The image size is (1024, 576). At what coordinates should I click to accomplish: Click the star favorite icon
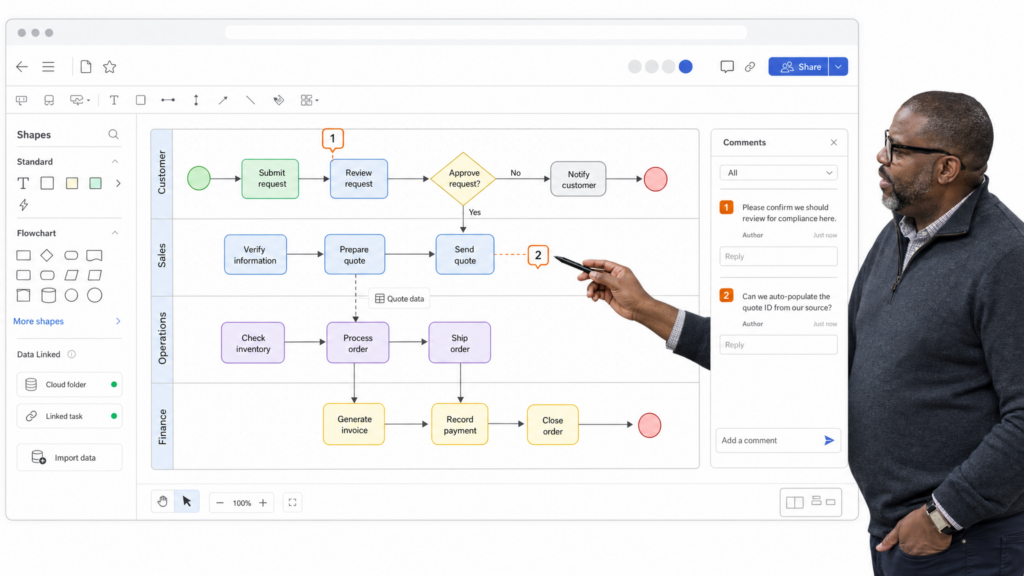(110, 67)
